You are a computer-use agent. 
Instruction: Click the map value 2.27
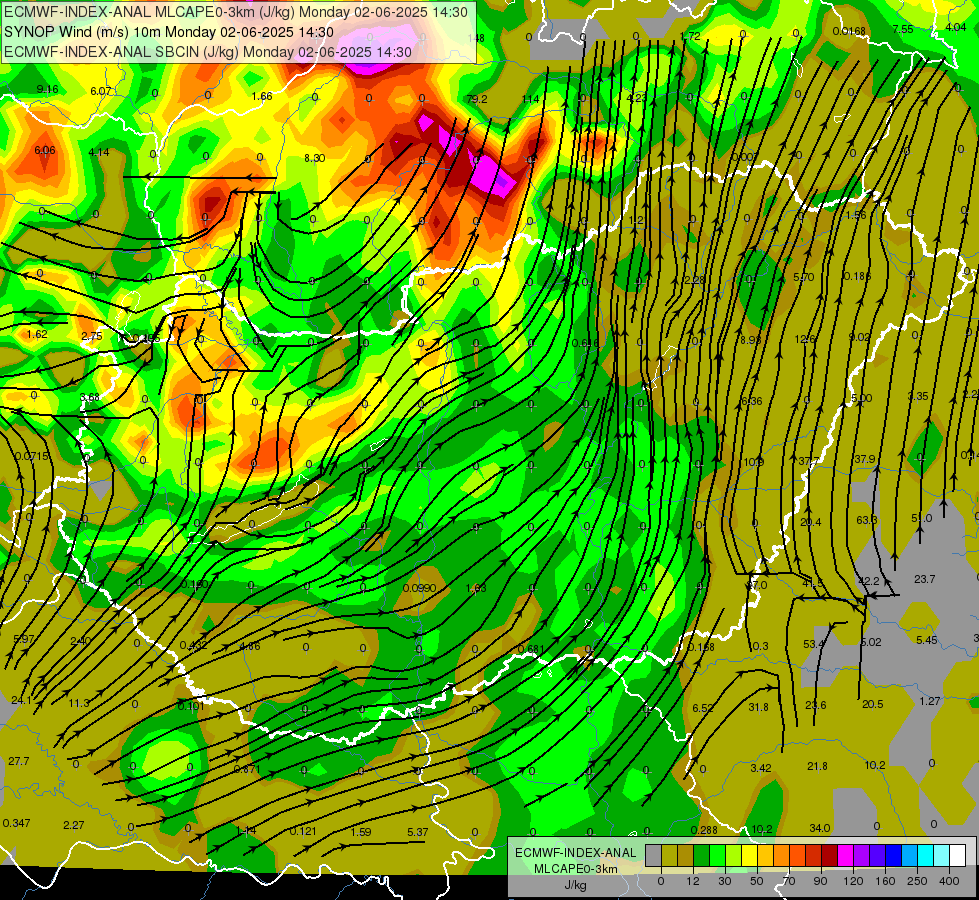[x=74, y=825]
